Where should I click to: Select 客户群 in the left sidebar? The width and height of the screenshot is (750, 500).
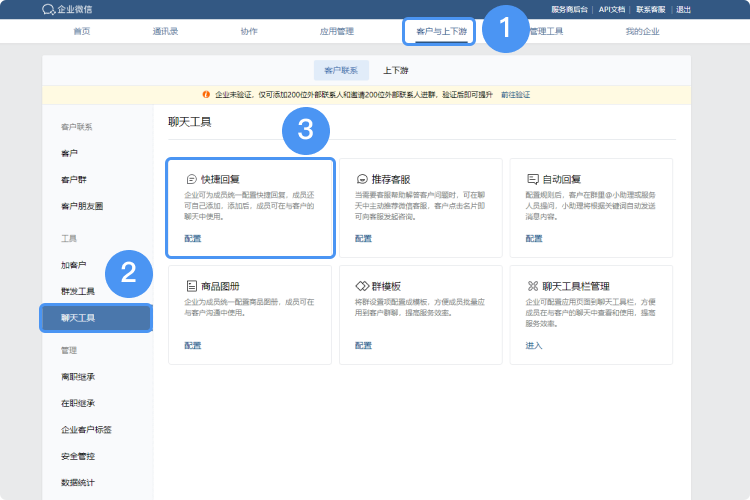coord(73,180)
